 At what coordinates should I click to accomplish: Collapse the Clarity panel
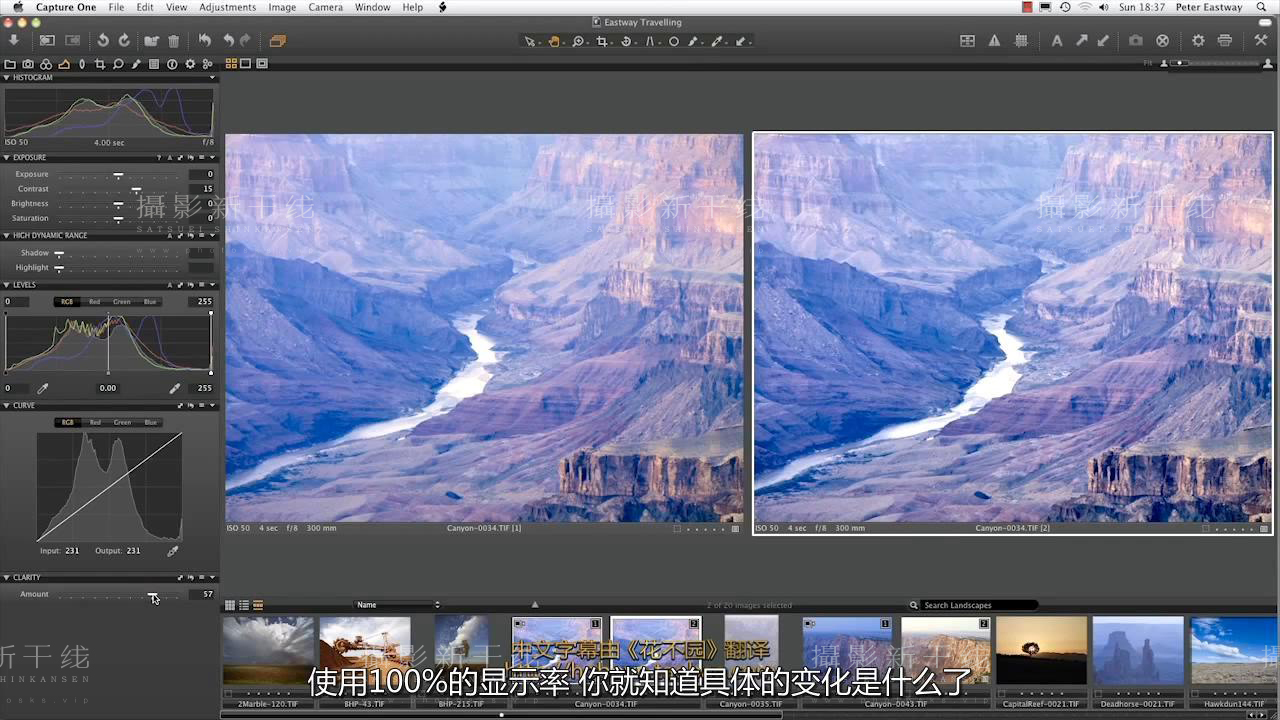(x=7, y=578)
